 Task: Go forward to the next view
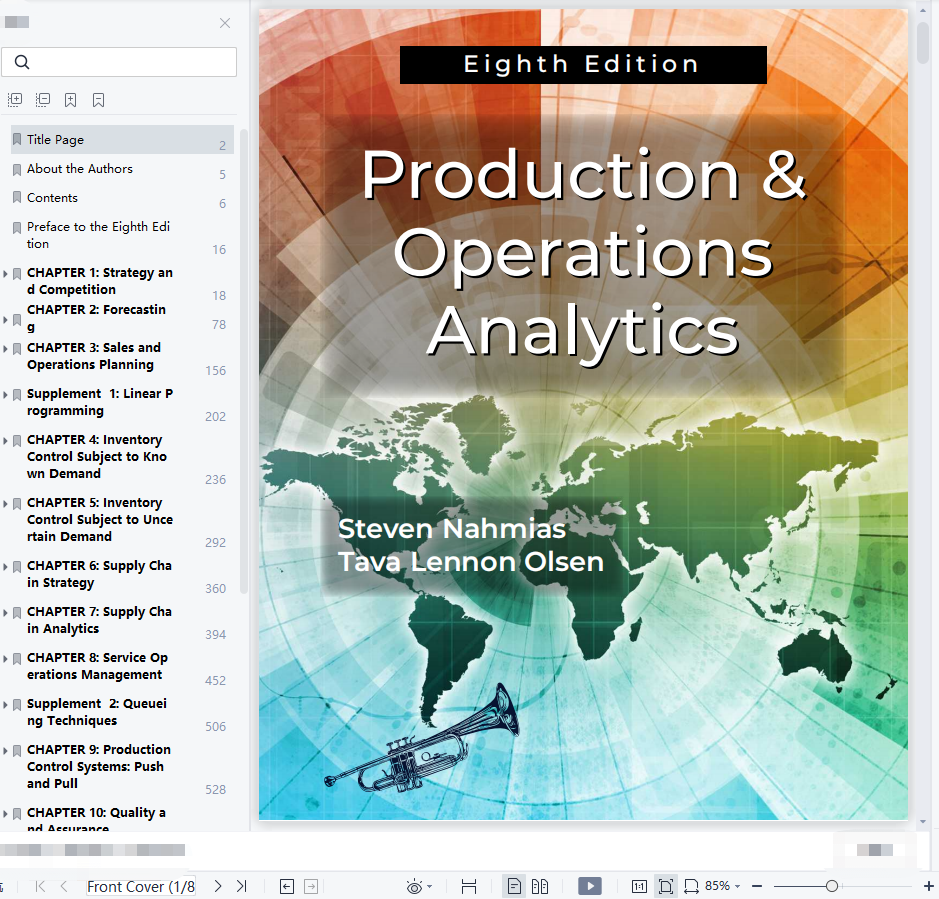(x=311, y=886)
